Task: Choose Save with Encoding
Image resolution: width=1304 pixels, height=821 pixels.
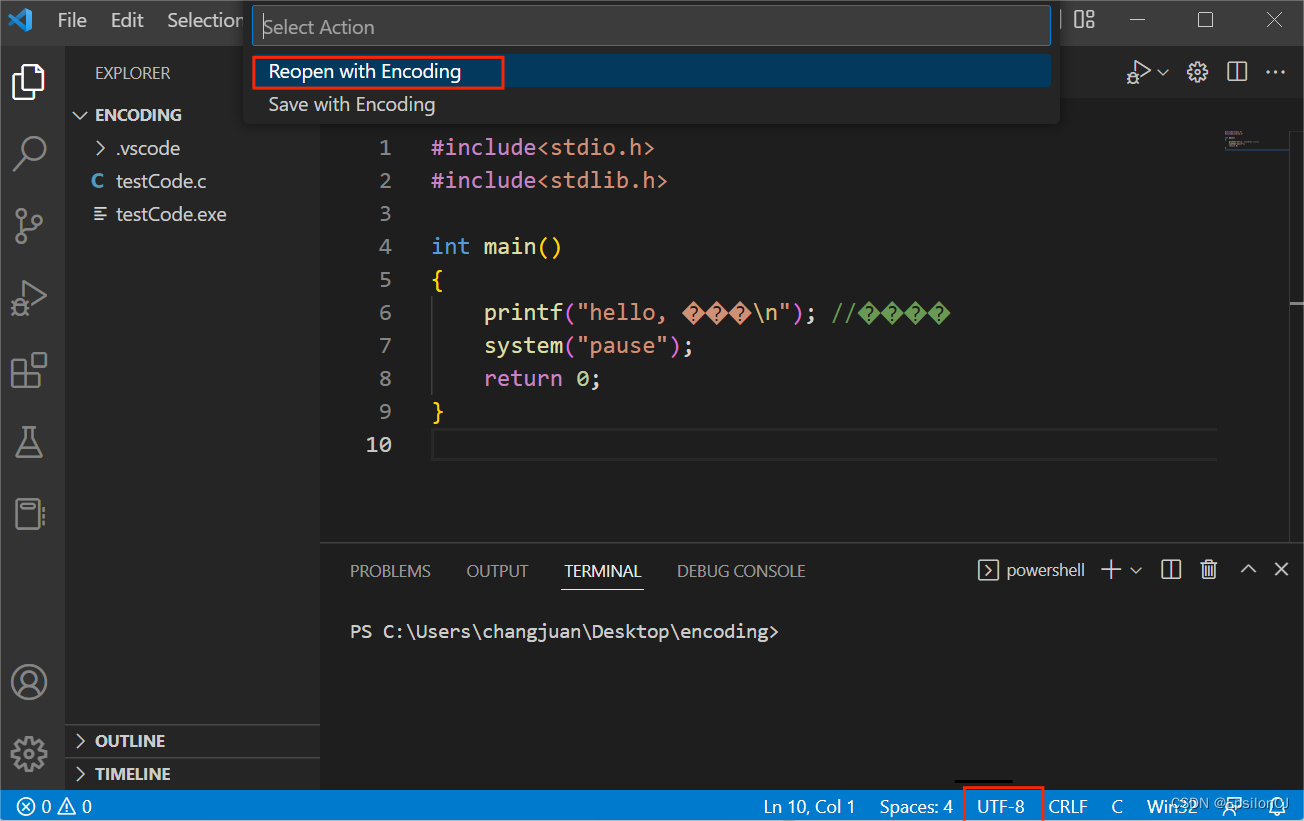Action: point(651,104)
